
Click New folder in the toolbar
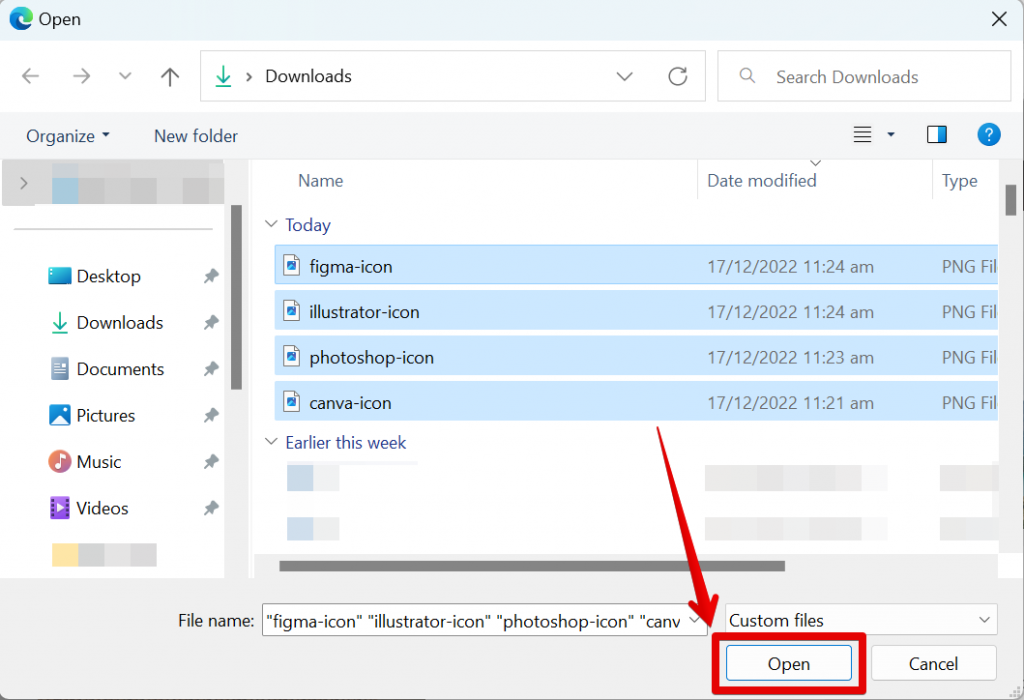point(196,136)
